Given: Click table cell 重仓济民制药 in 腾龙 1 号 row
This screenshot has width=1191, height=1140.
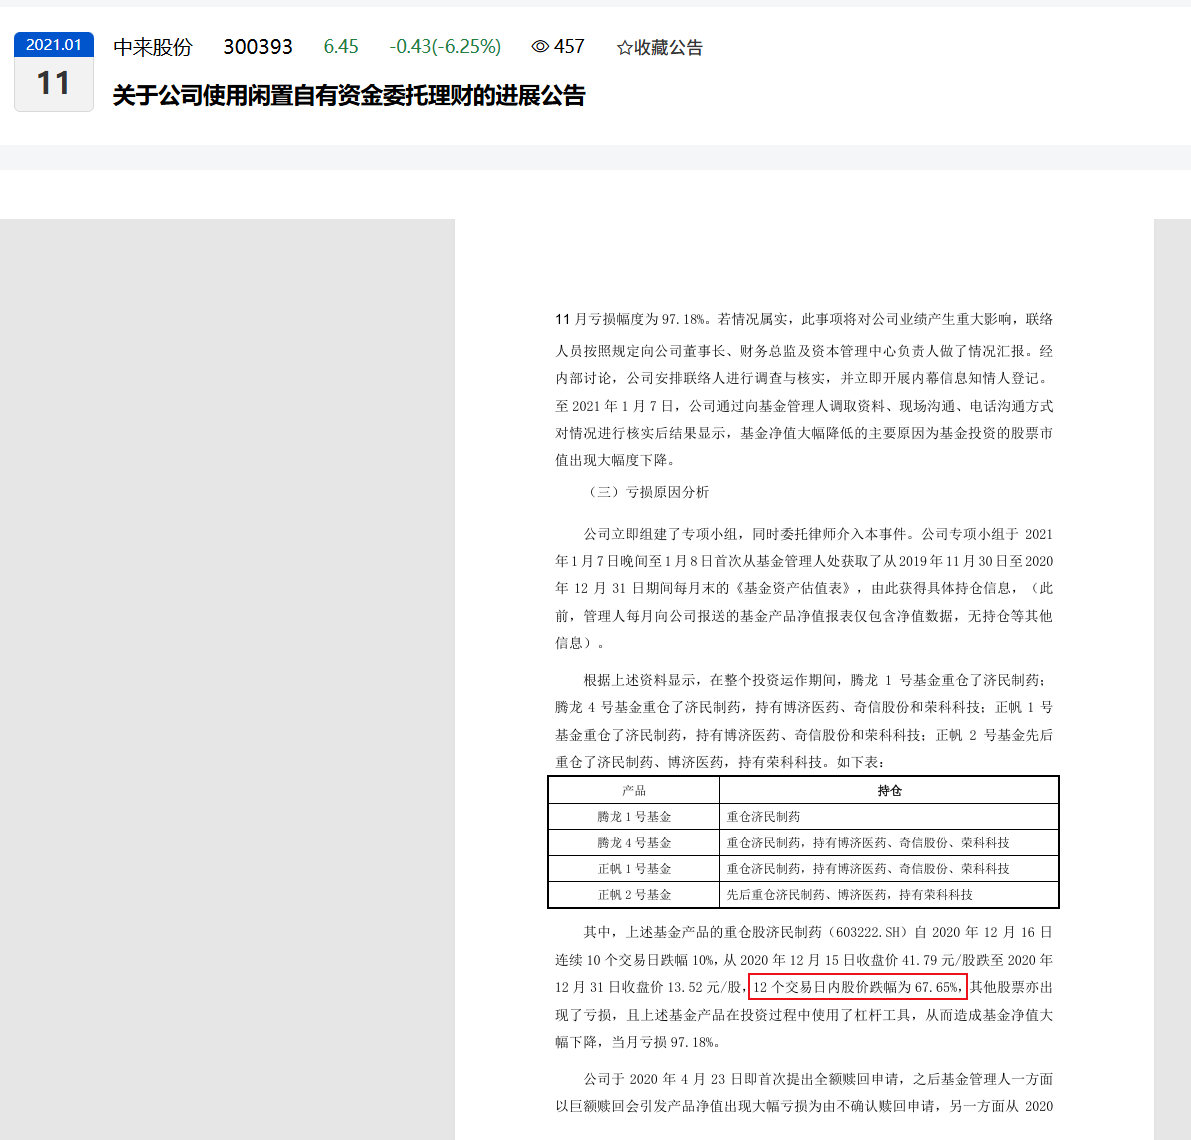Looking at the screenshot, I should [x=889, y=817].
